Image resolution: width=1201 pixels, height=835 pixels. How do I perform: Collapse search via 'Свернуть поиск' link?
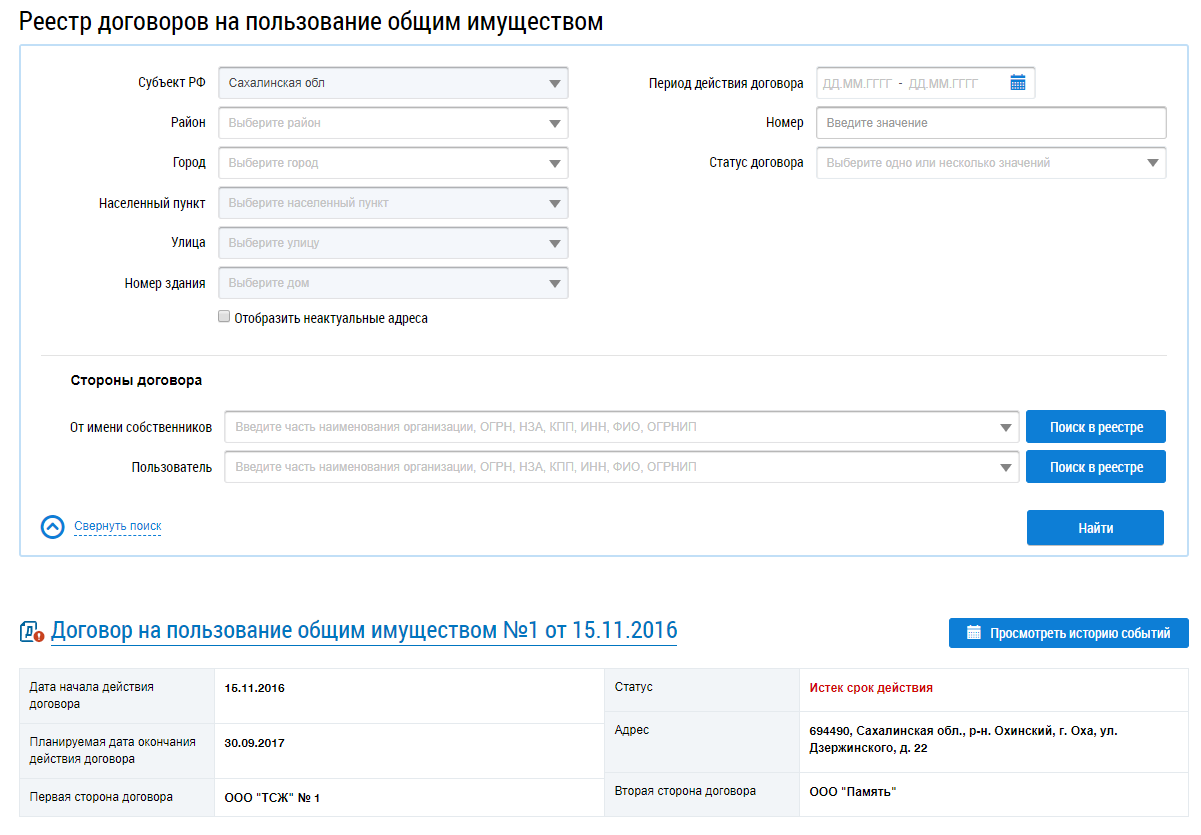[x=117, y=526]
